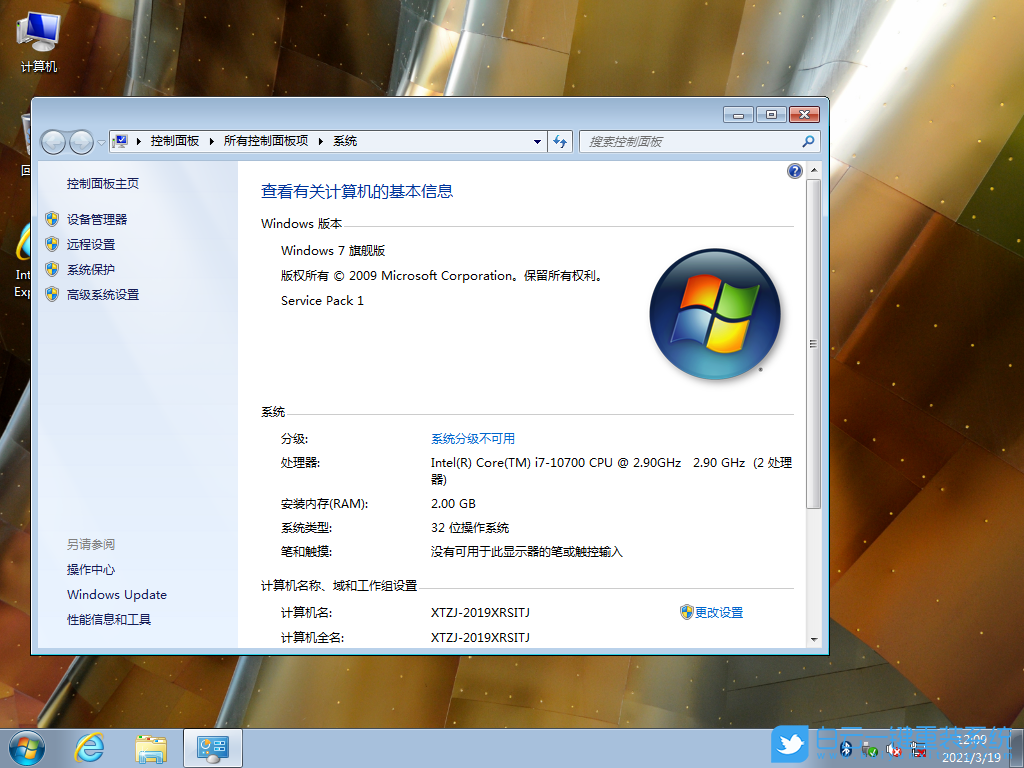Click the refresh button beside the address bar
This screenshot has width=1024, height=768.
pos(561,141)
